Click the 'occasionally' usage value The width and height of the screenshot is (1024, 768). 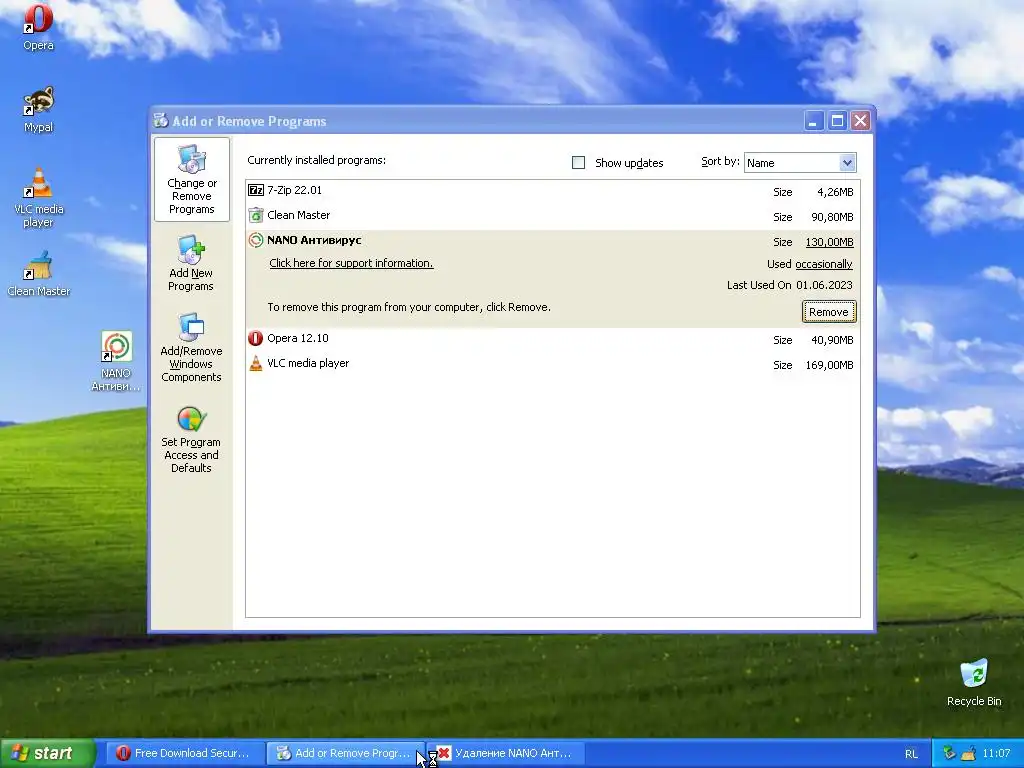pyautogui.click(x=824, y=264)
